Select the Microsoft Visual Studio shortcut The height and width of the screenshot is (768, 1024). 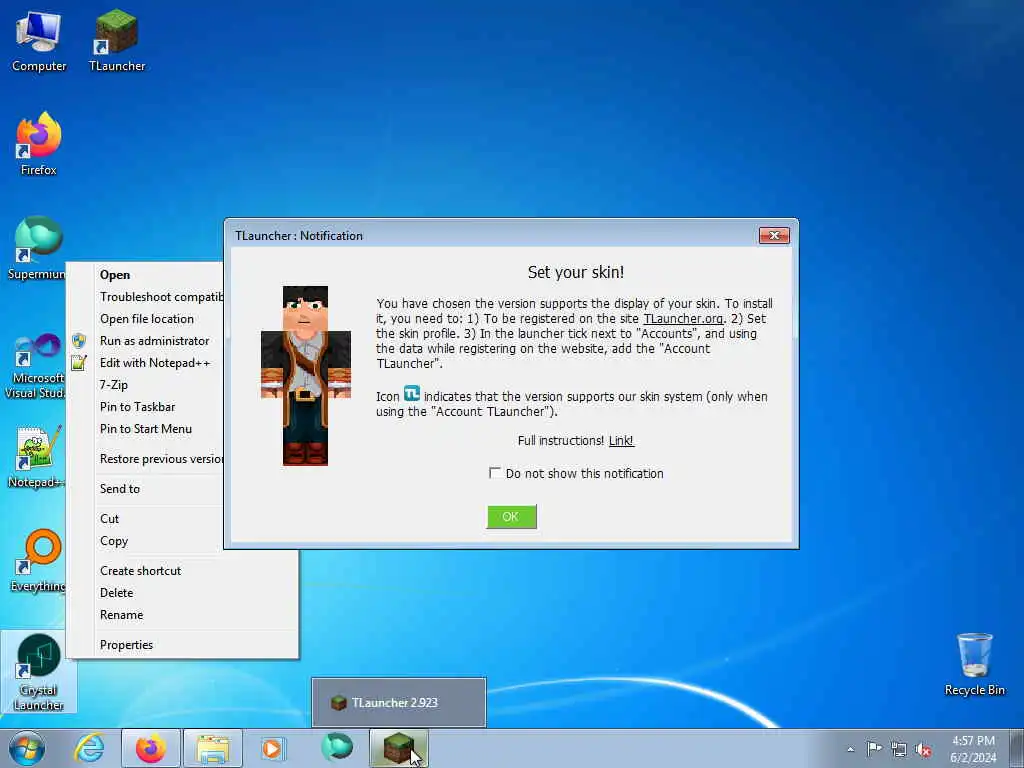coord(35,366)
